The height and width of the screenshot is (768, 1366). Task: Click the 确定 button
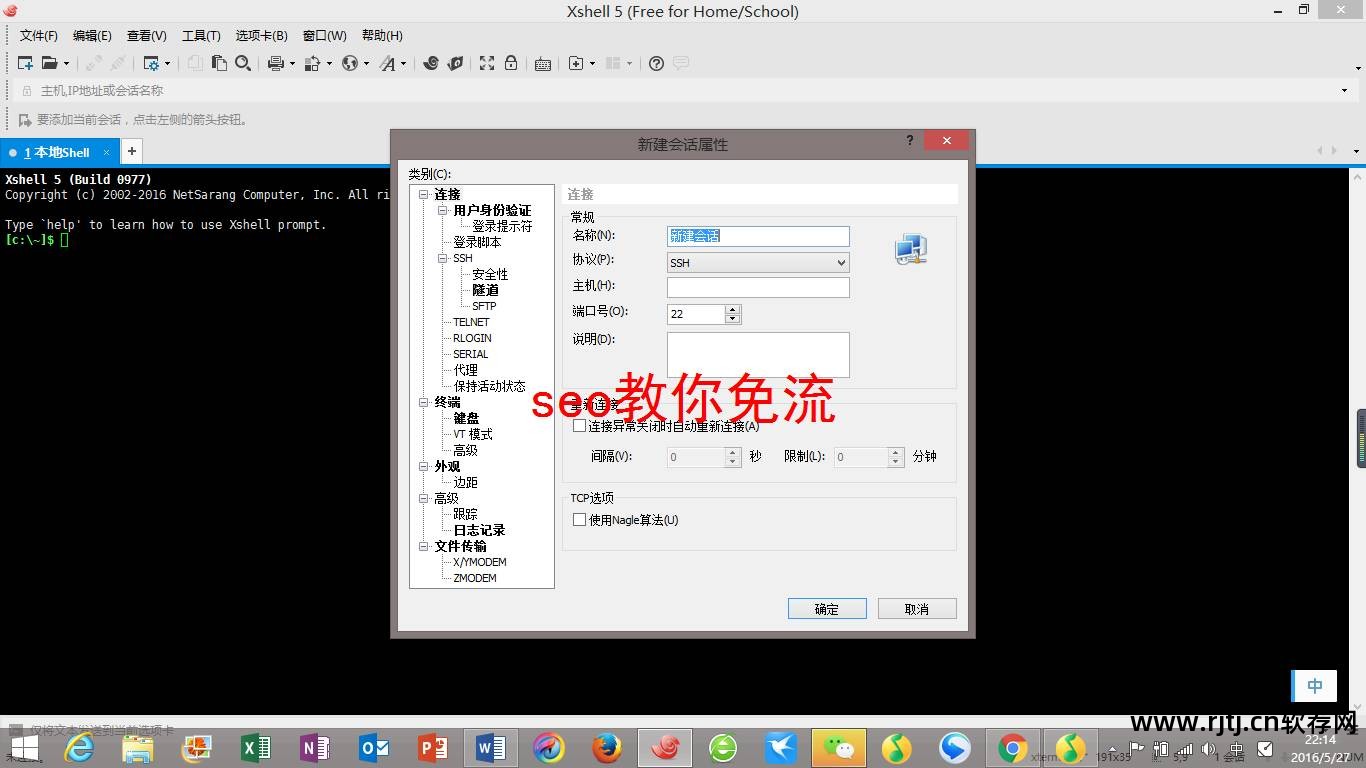coord(827,609)
